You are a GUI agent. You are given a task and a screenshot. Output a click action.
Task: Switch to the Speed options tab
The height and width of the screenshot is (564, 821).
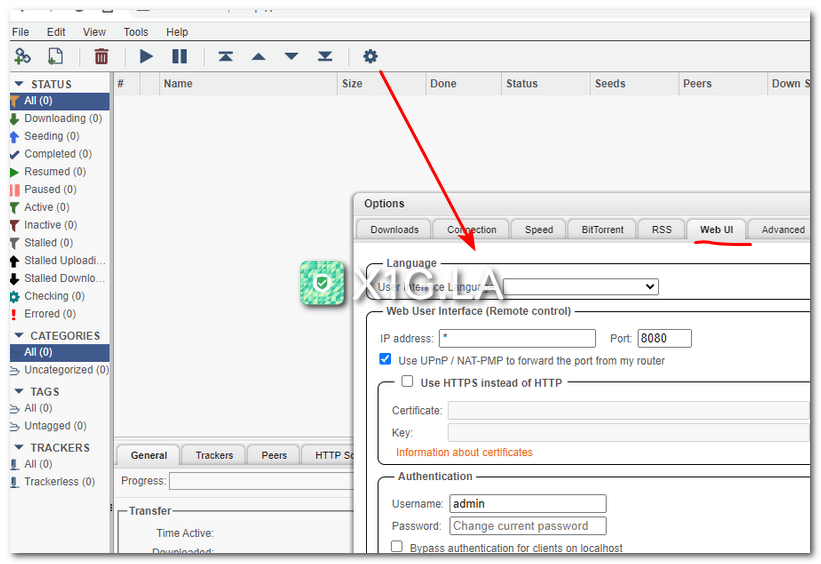pos(539,230)
